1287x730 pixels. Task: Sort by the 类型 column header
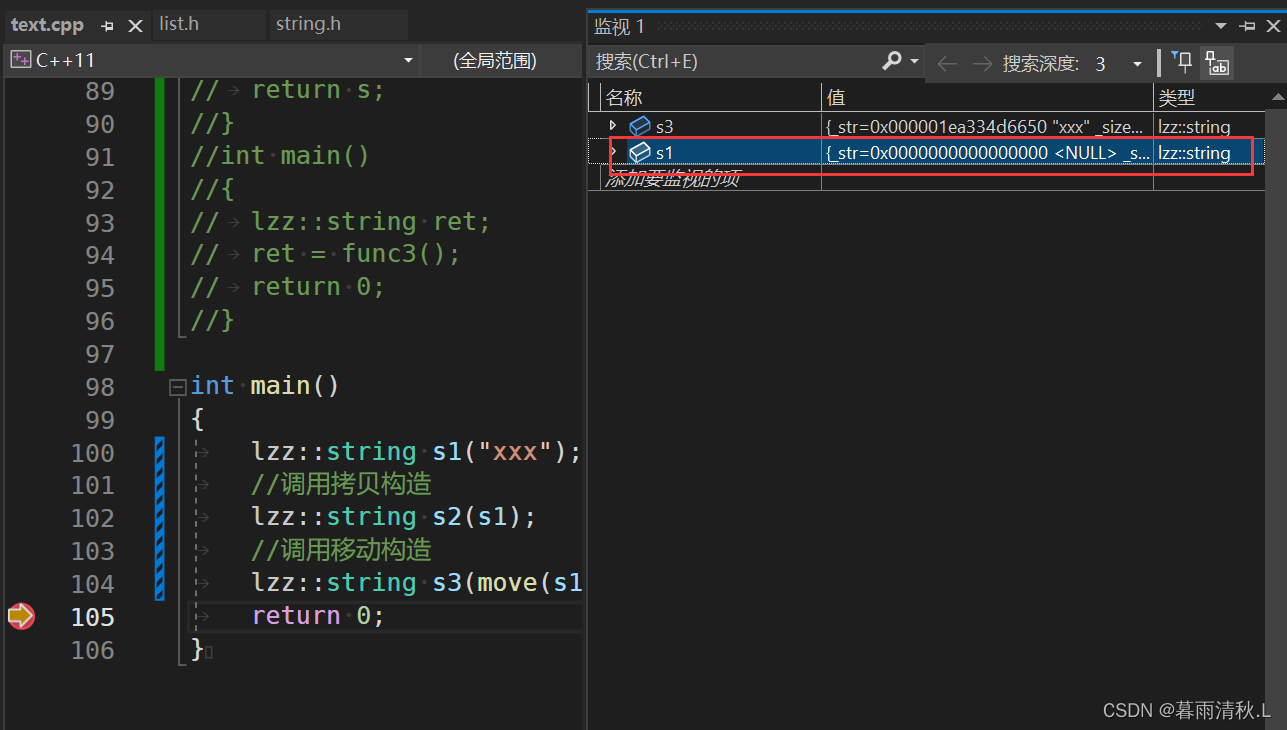tap(1209, 97)
